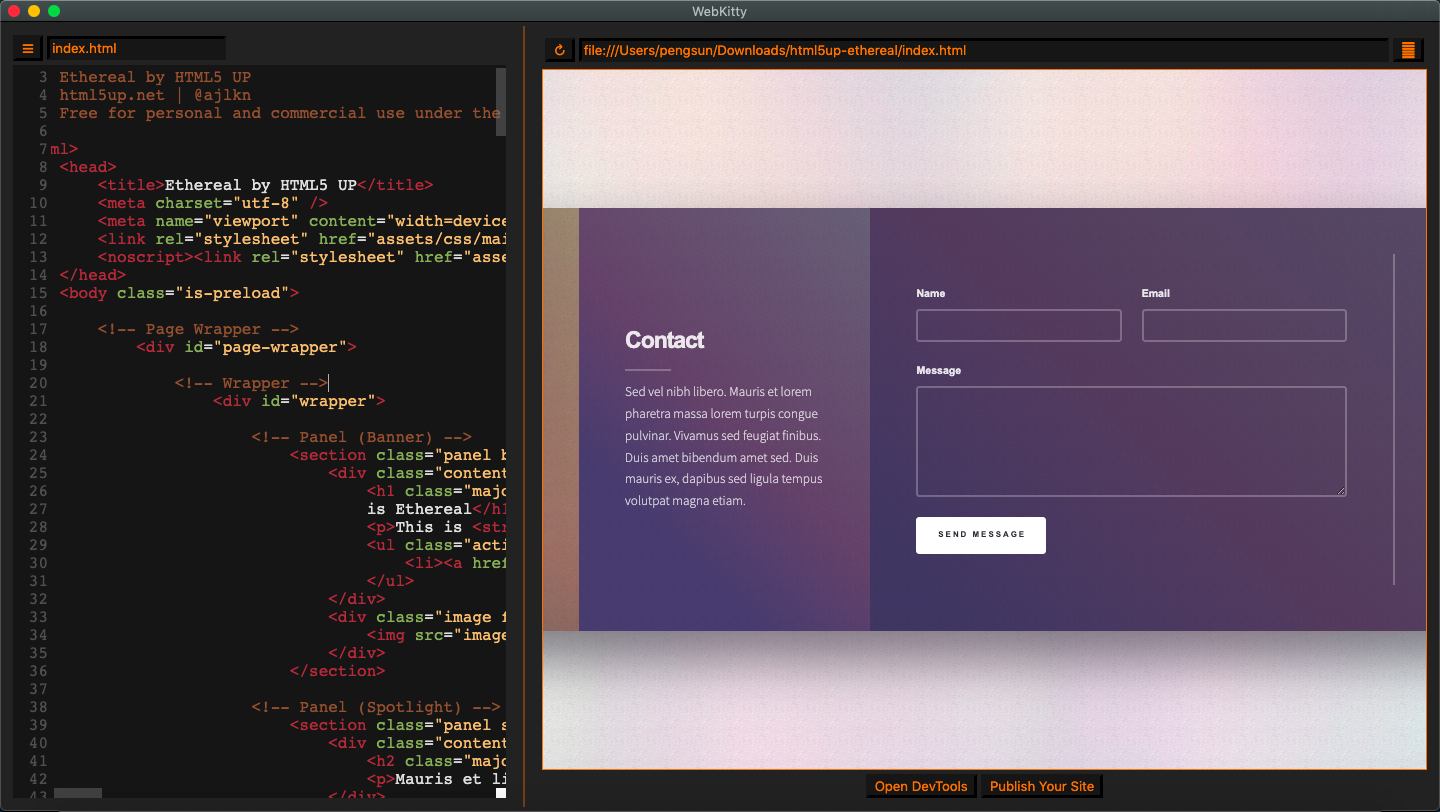Select the closing section tag line 36

pos(337,671)
